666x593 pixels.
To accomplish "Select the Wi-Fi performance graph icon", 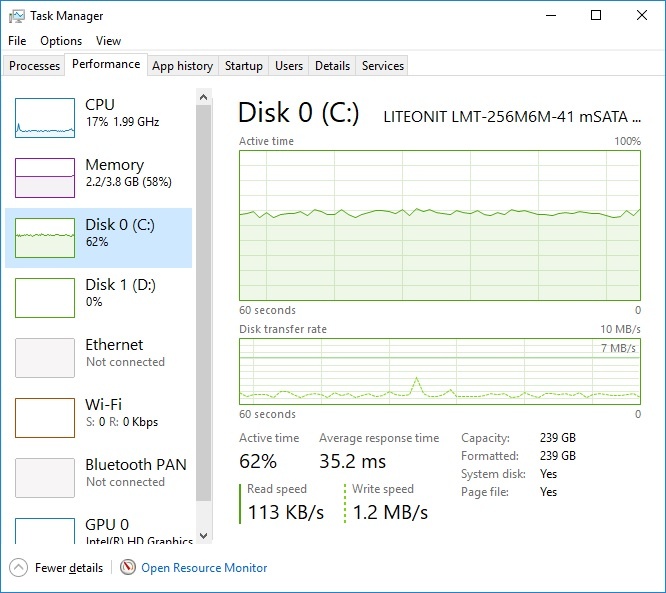I will click(x=45, y=418).
